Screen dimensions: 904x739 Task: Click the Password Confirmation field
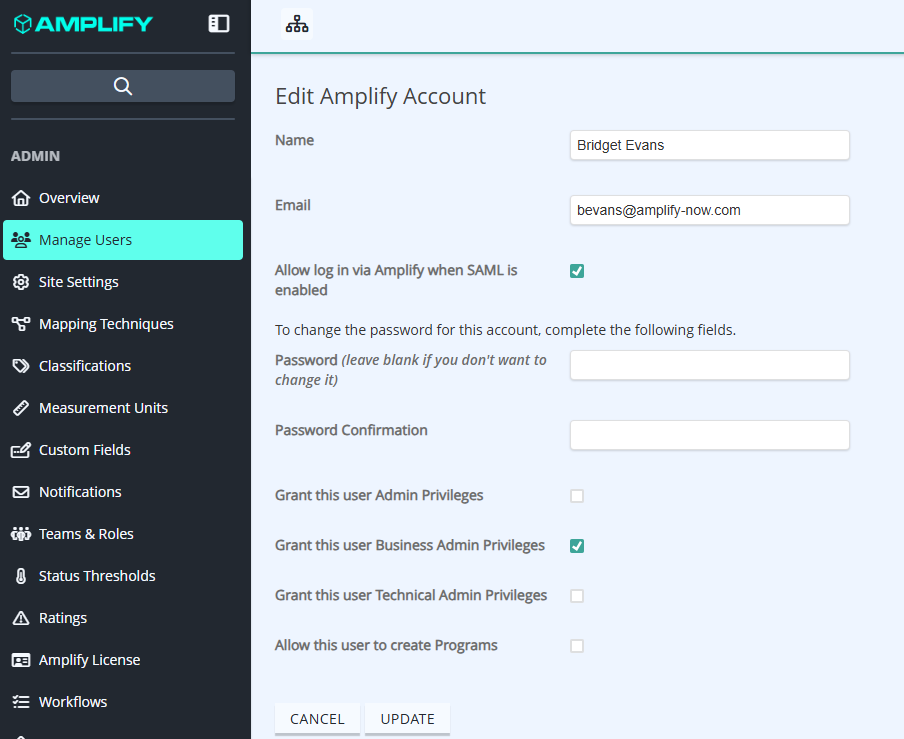tap(710, 435)
